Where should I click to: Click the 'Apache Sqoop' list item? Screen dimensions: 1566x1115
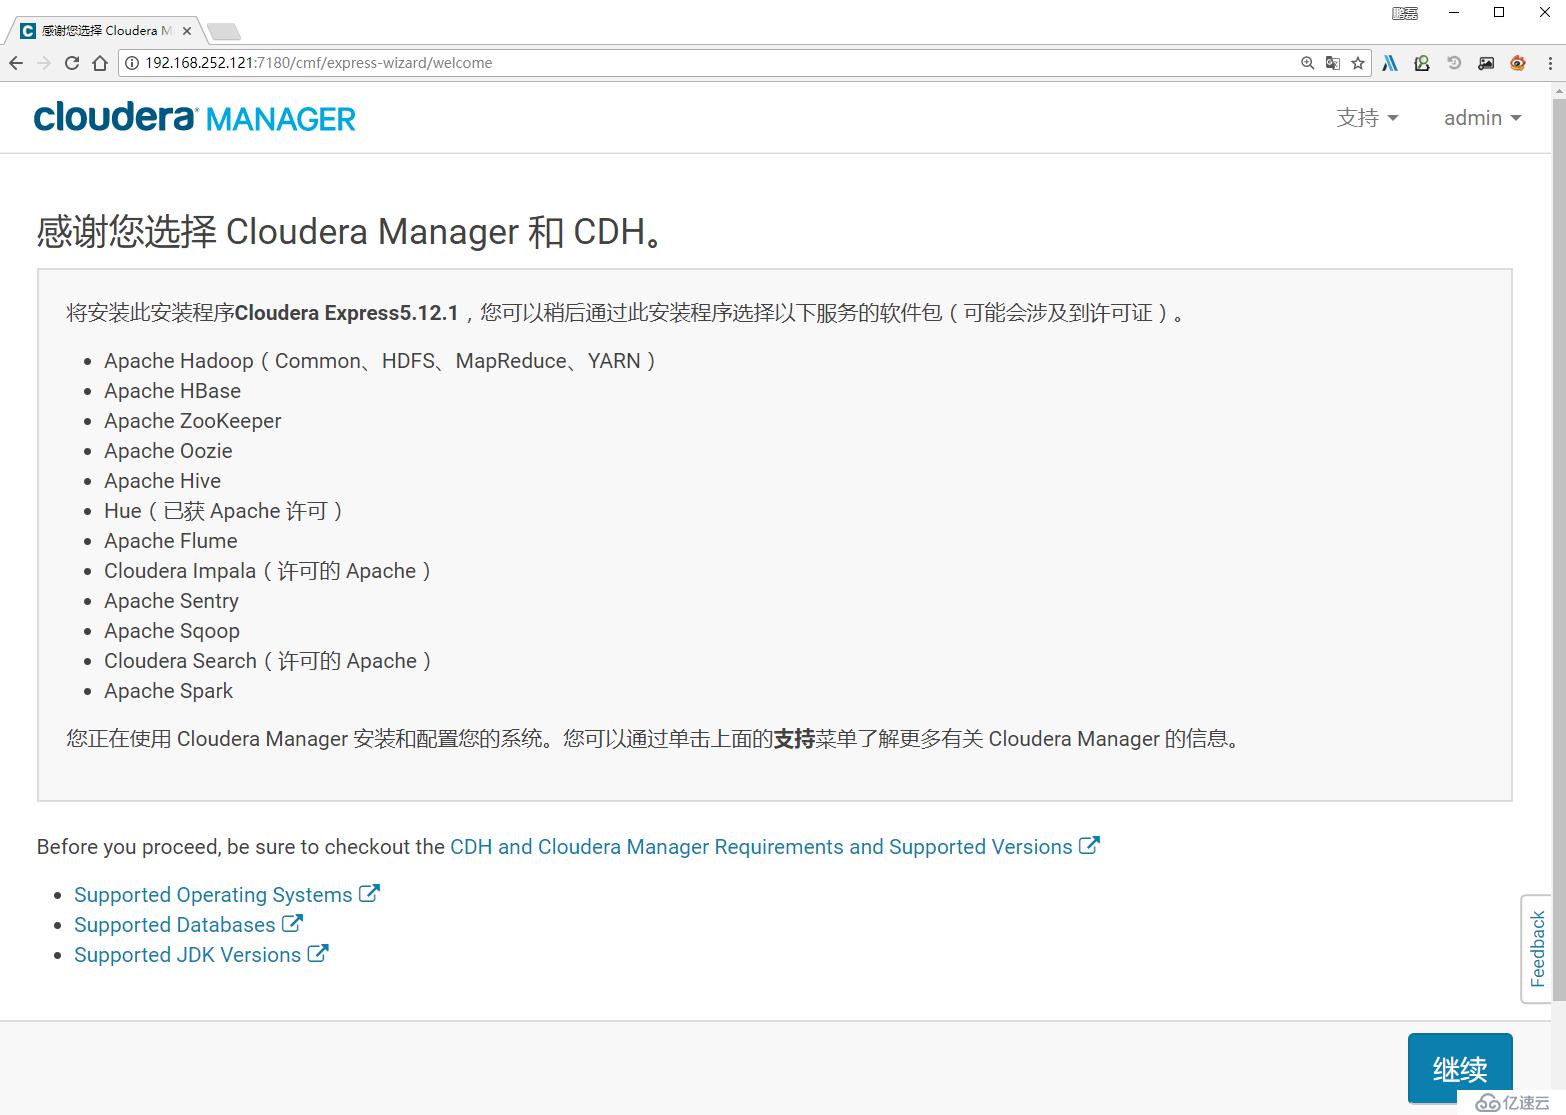click(x=172, y=631)
